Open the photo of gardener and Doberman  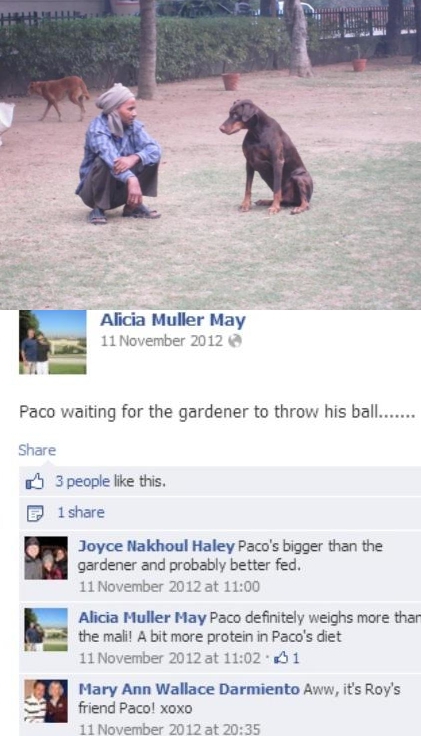[x=210, y=154]
